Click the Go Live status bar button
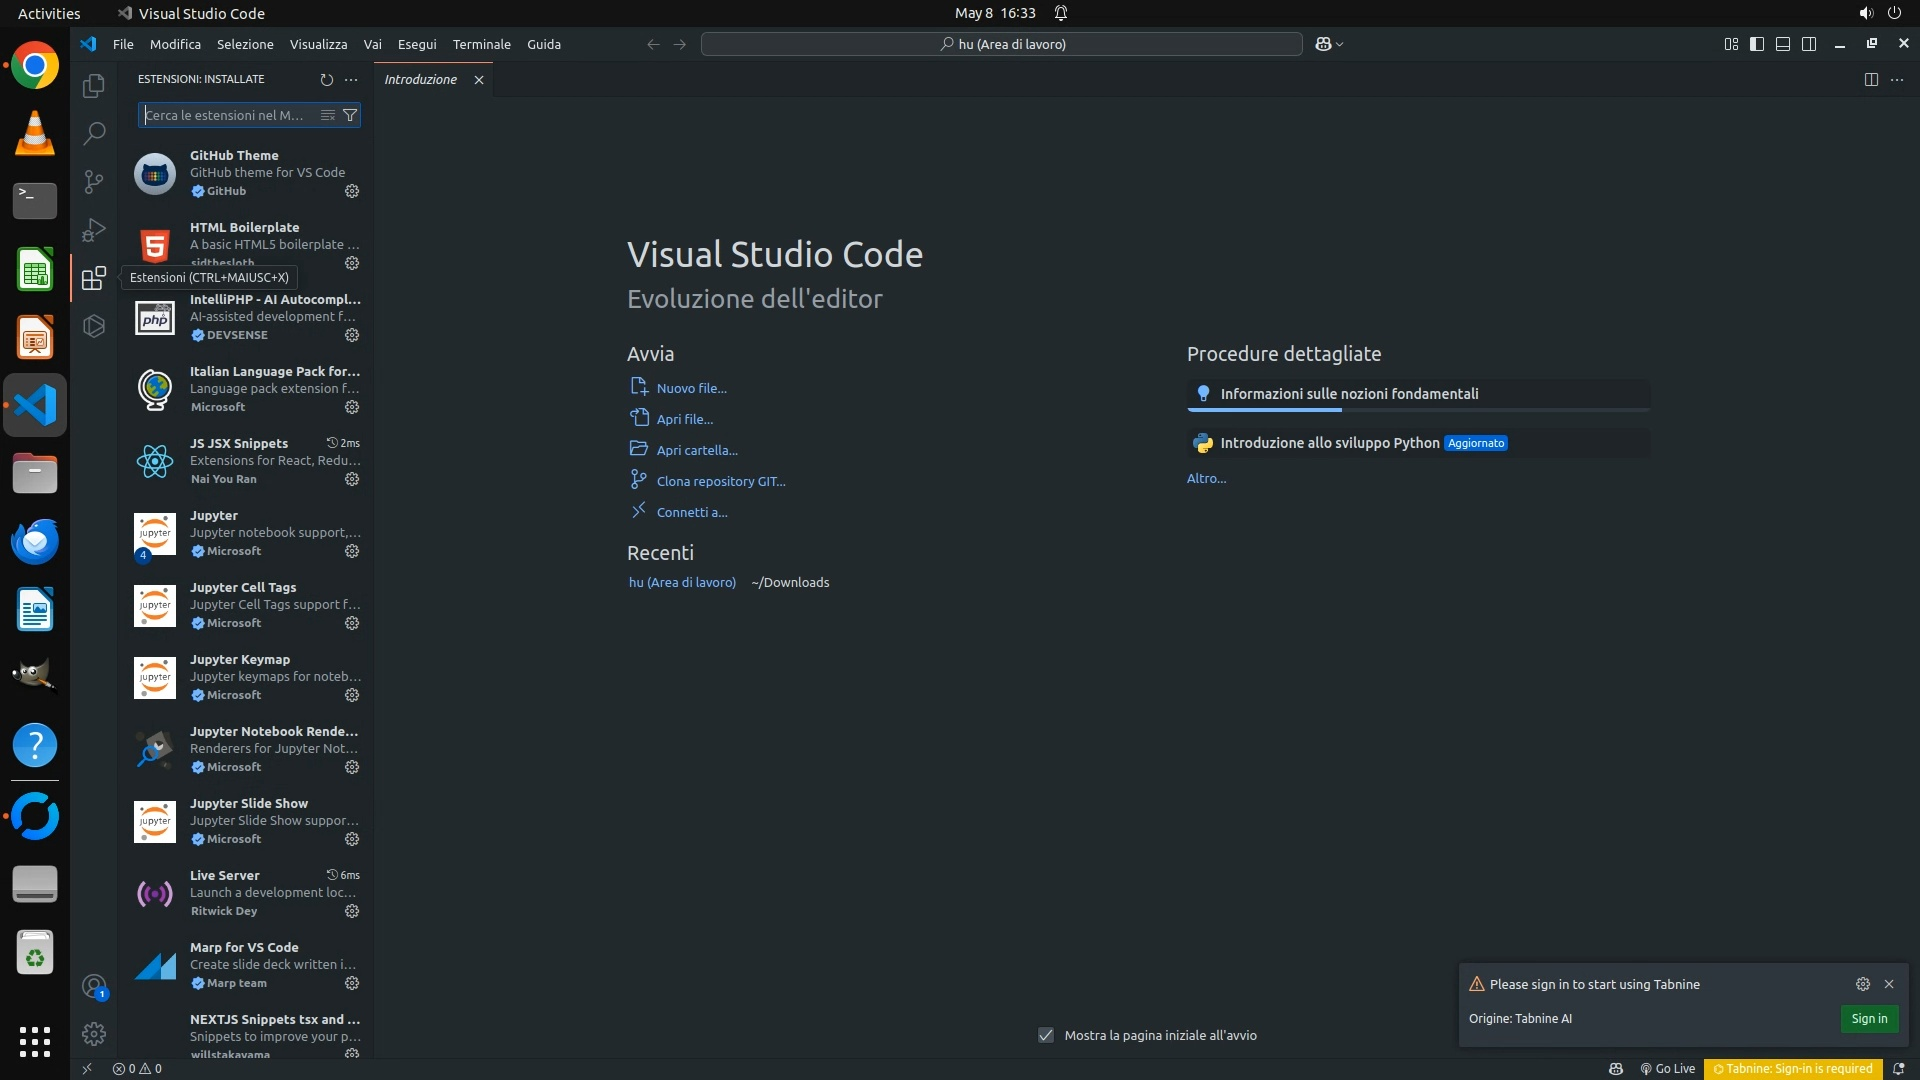1920x1080 pixels. pos(1668,1068)
